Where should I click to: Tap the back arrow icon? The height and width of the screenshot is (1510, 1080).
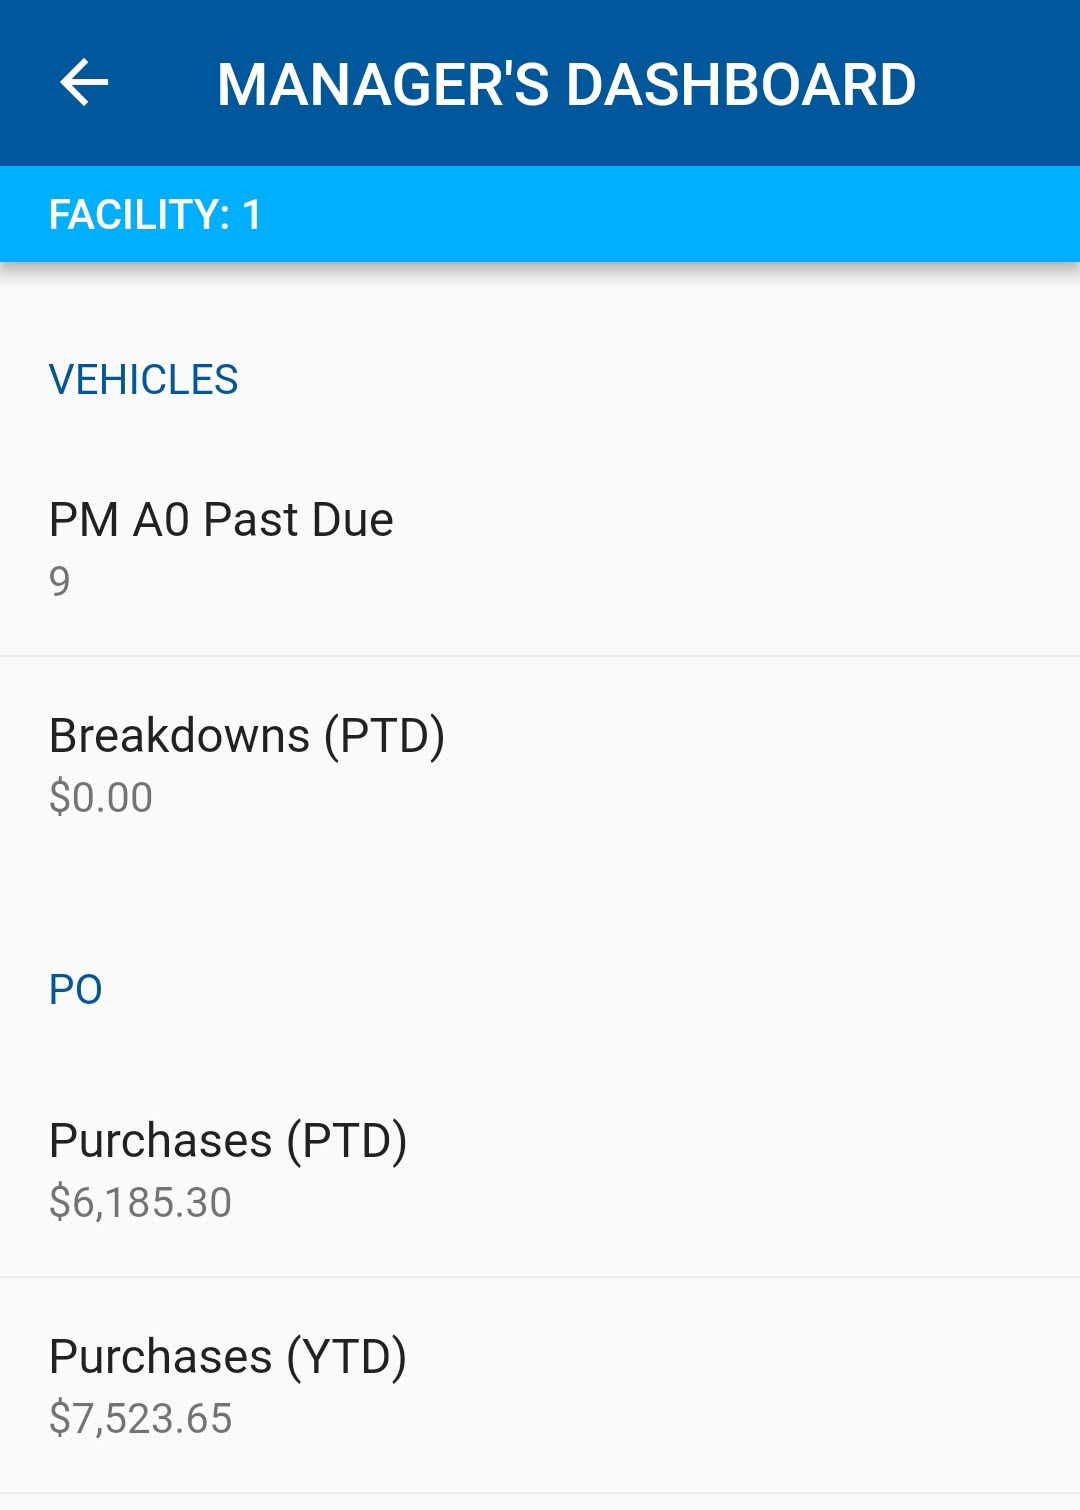[84, 83]
